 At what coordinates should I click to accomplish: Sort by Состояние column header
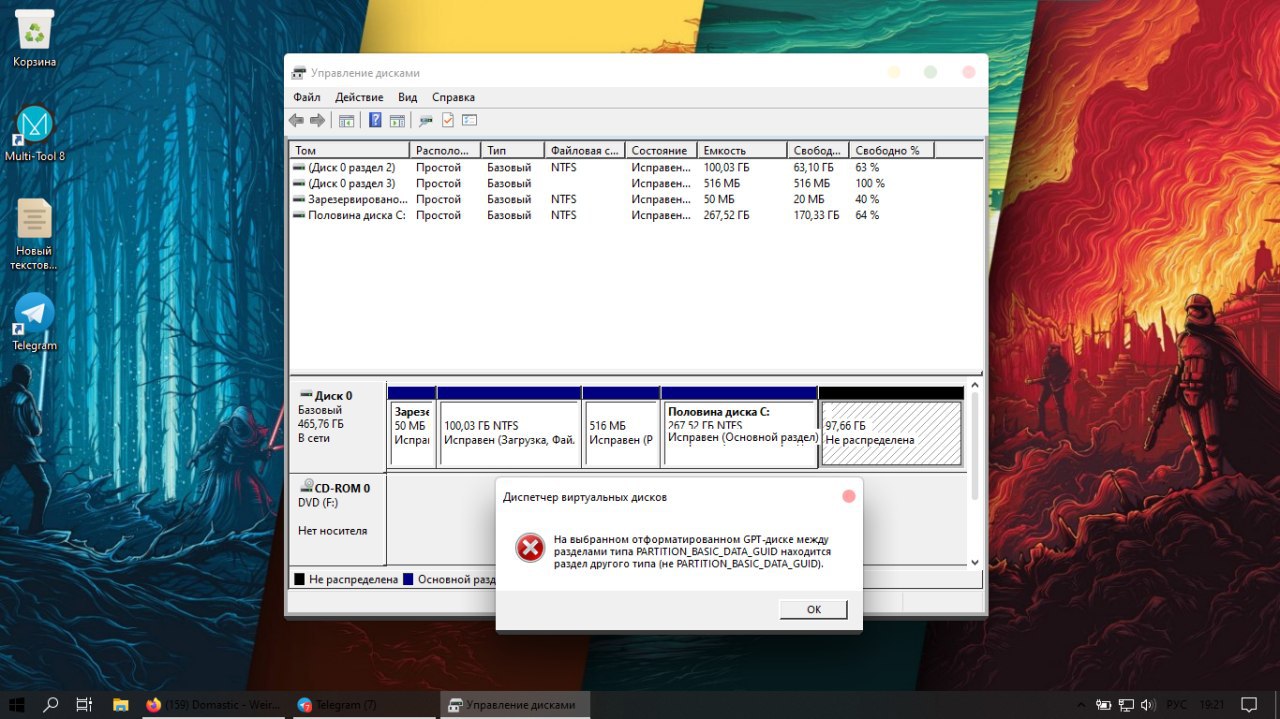click(x=661, y=150)
